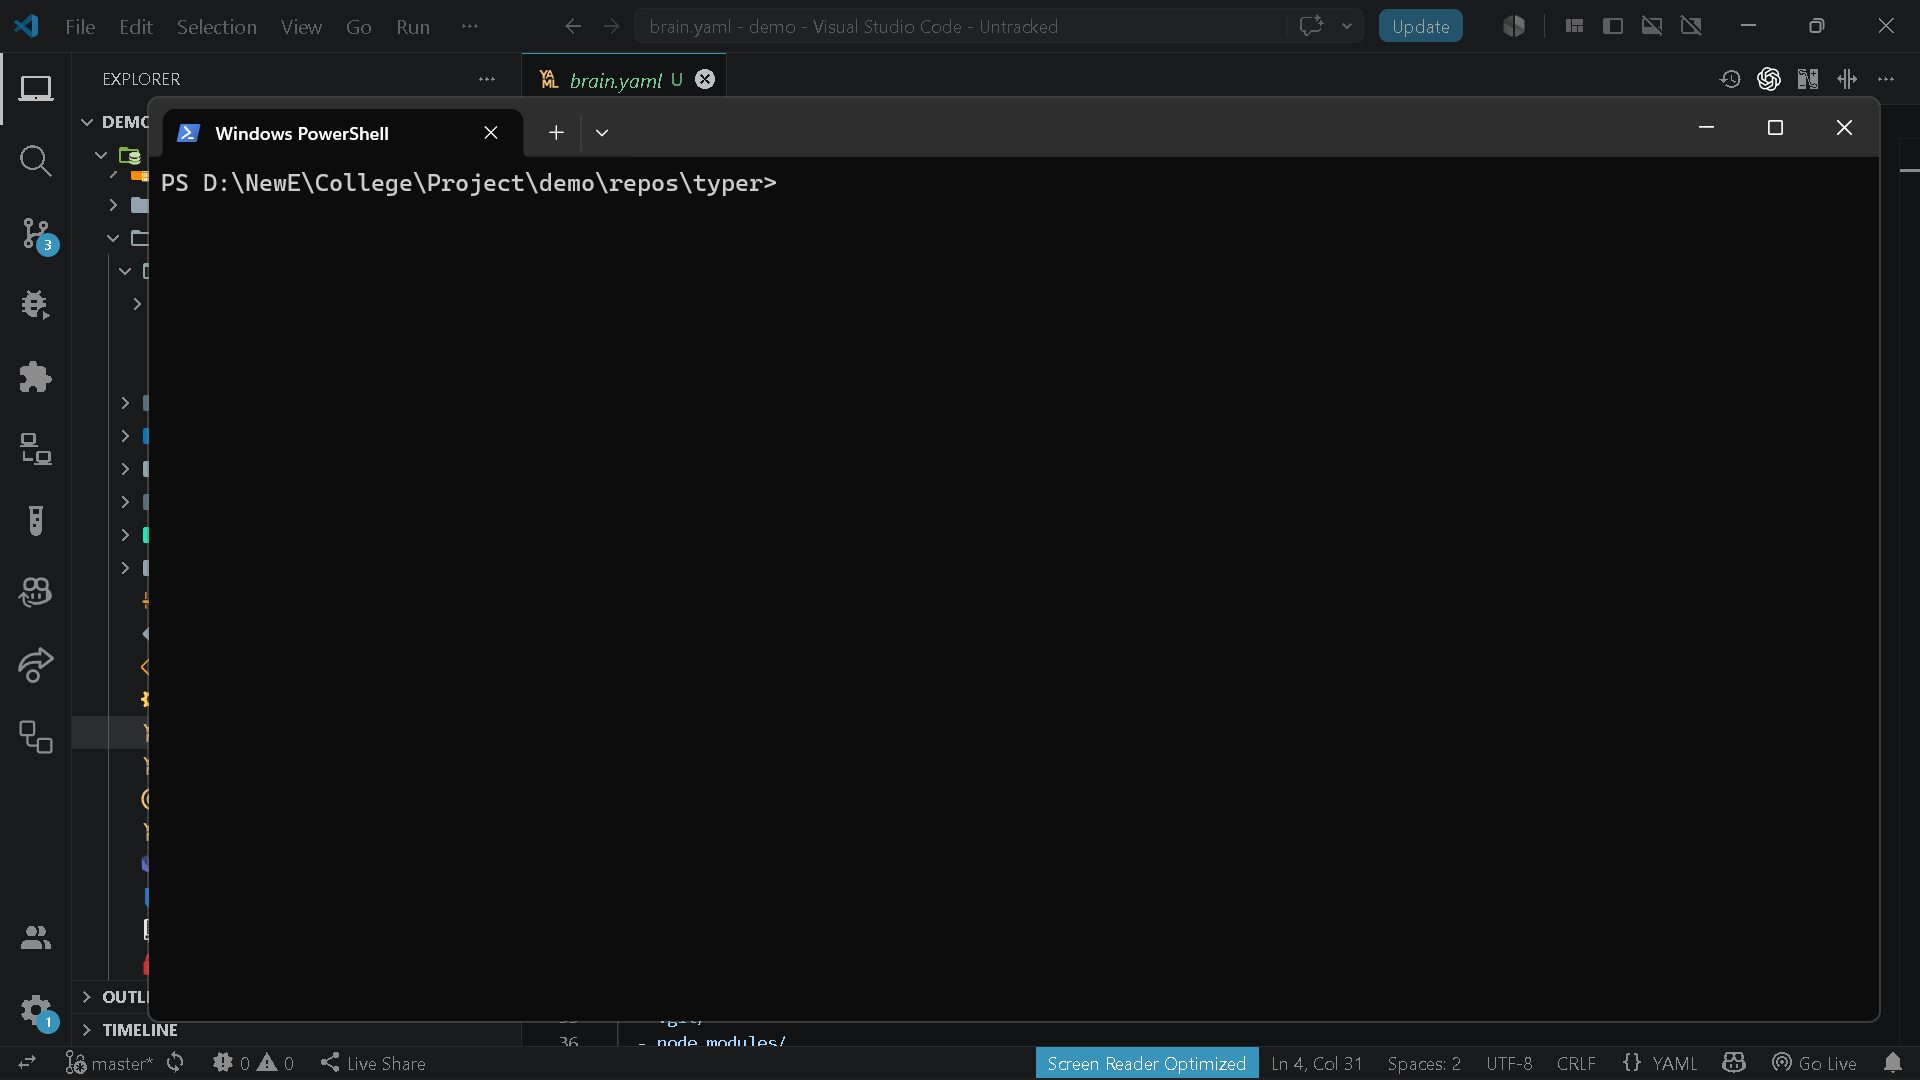Open the Manage settings gear
The height and width of the screenshot is (1080, 1920).
(36, 1010)
